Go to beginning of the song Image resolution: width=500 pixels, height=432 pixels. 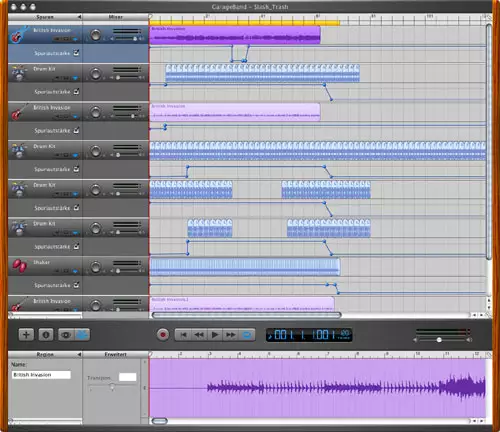183,335
